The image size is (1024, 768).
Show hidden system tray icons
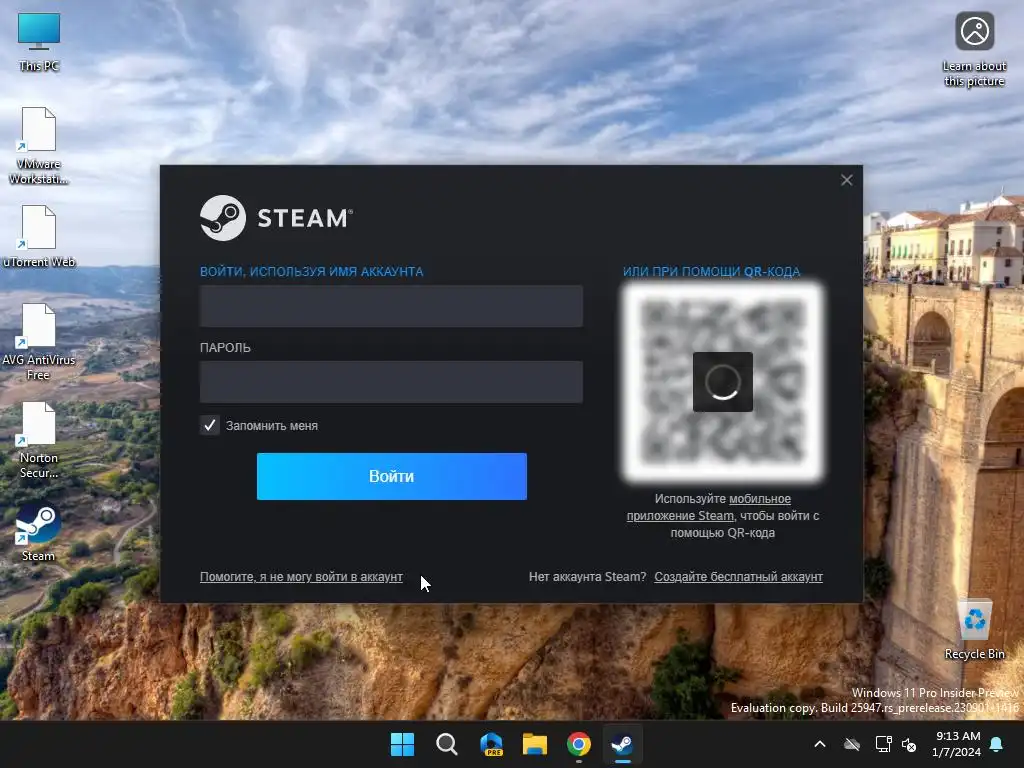[820, 744]
